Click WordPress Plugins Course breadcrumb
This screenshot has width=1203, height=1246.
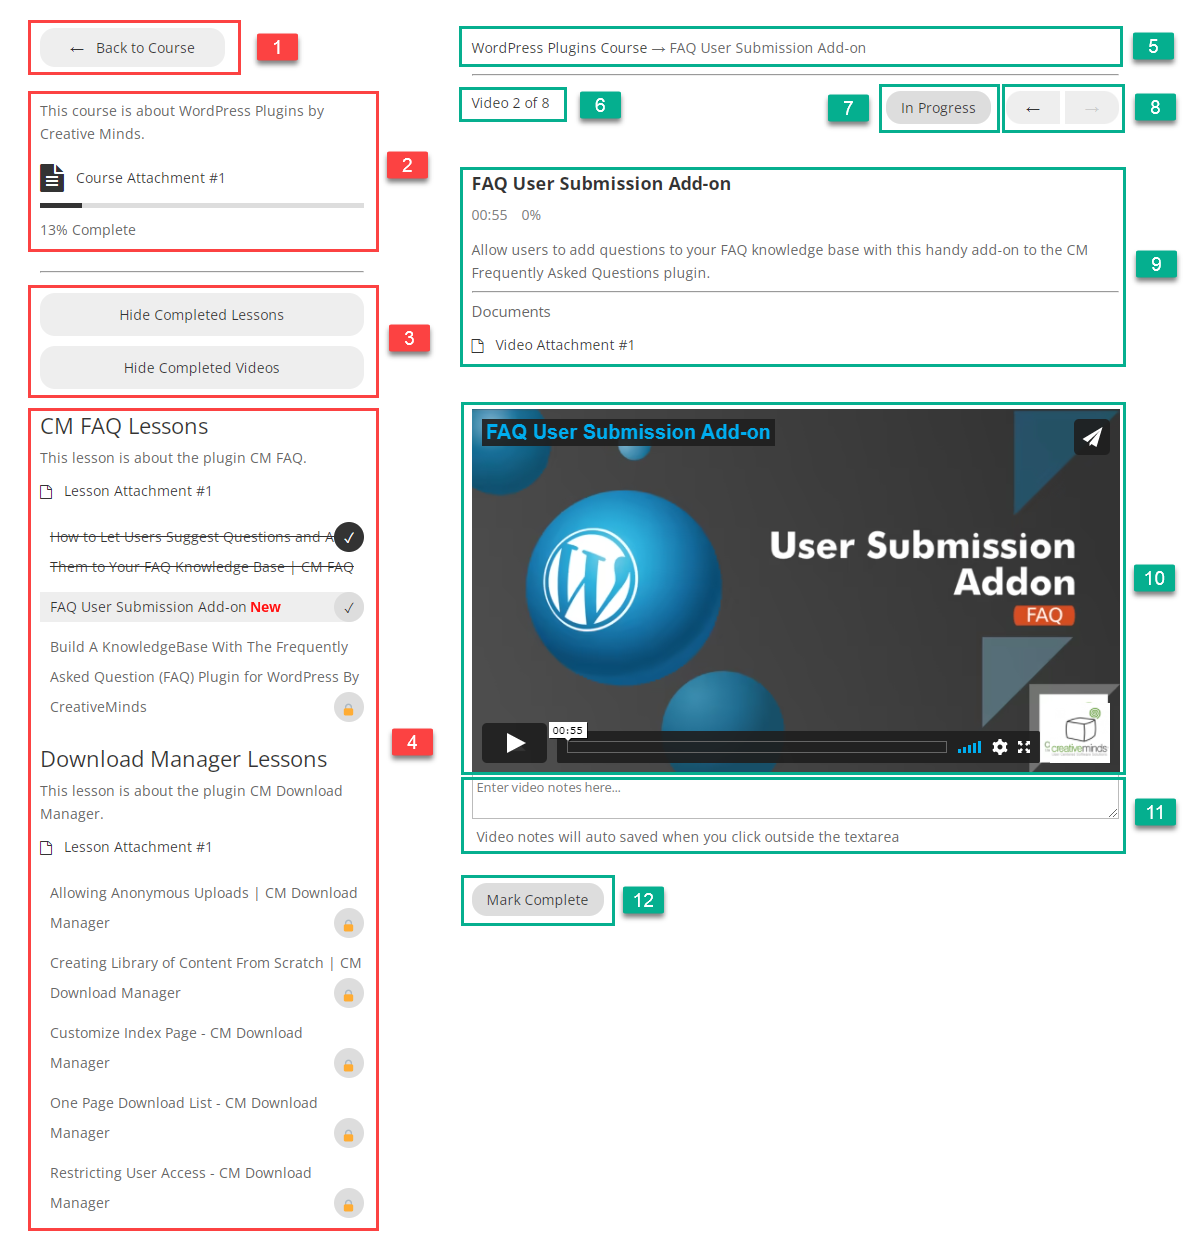559,48
